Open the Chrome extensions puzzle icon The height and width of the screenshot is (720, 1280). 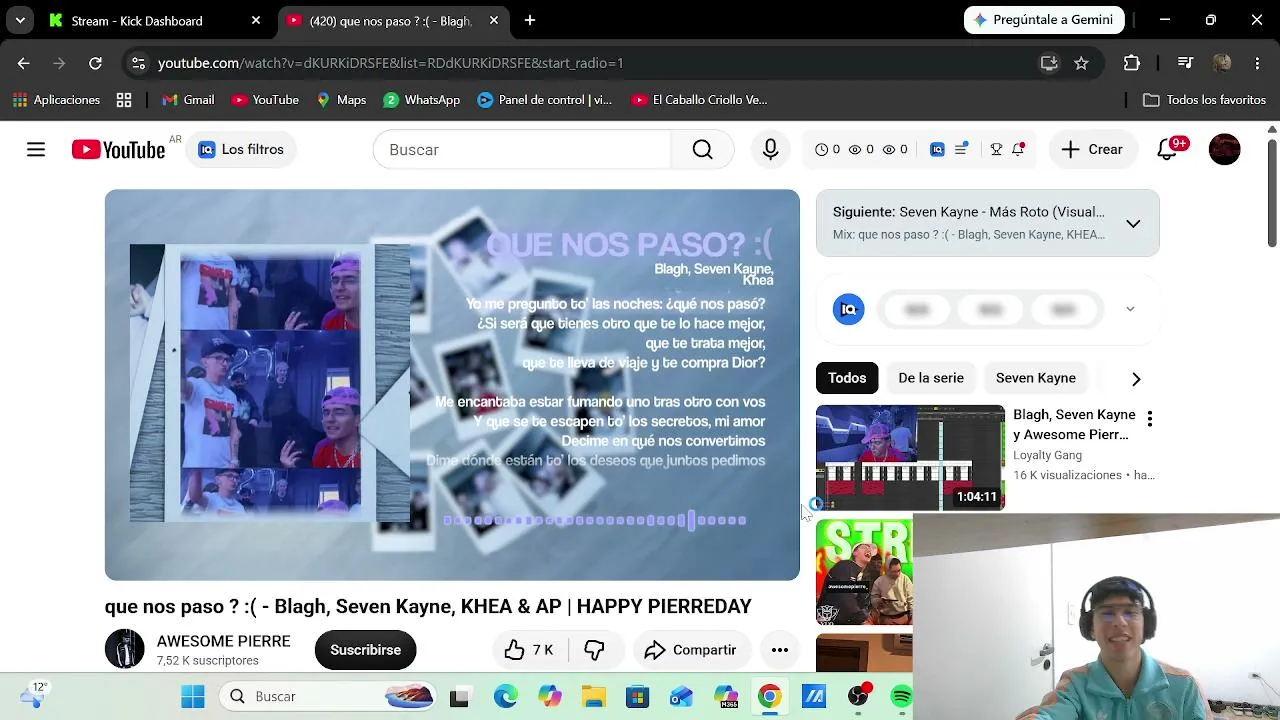[1132, 63]
